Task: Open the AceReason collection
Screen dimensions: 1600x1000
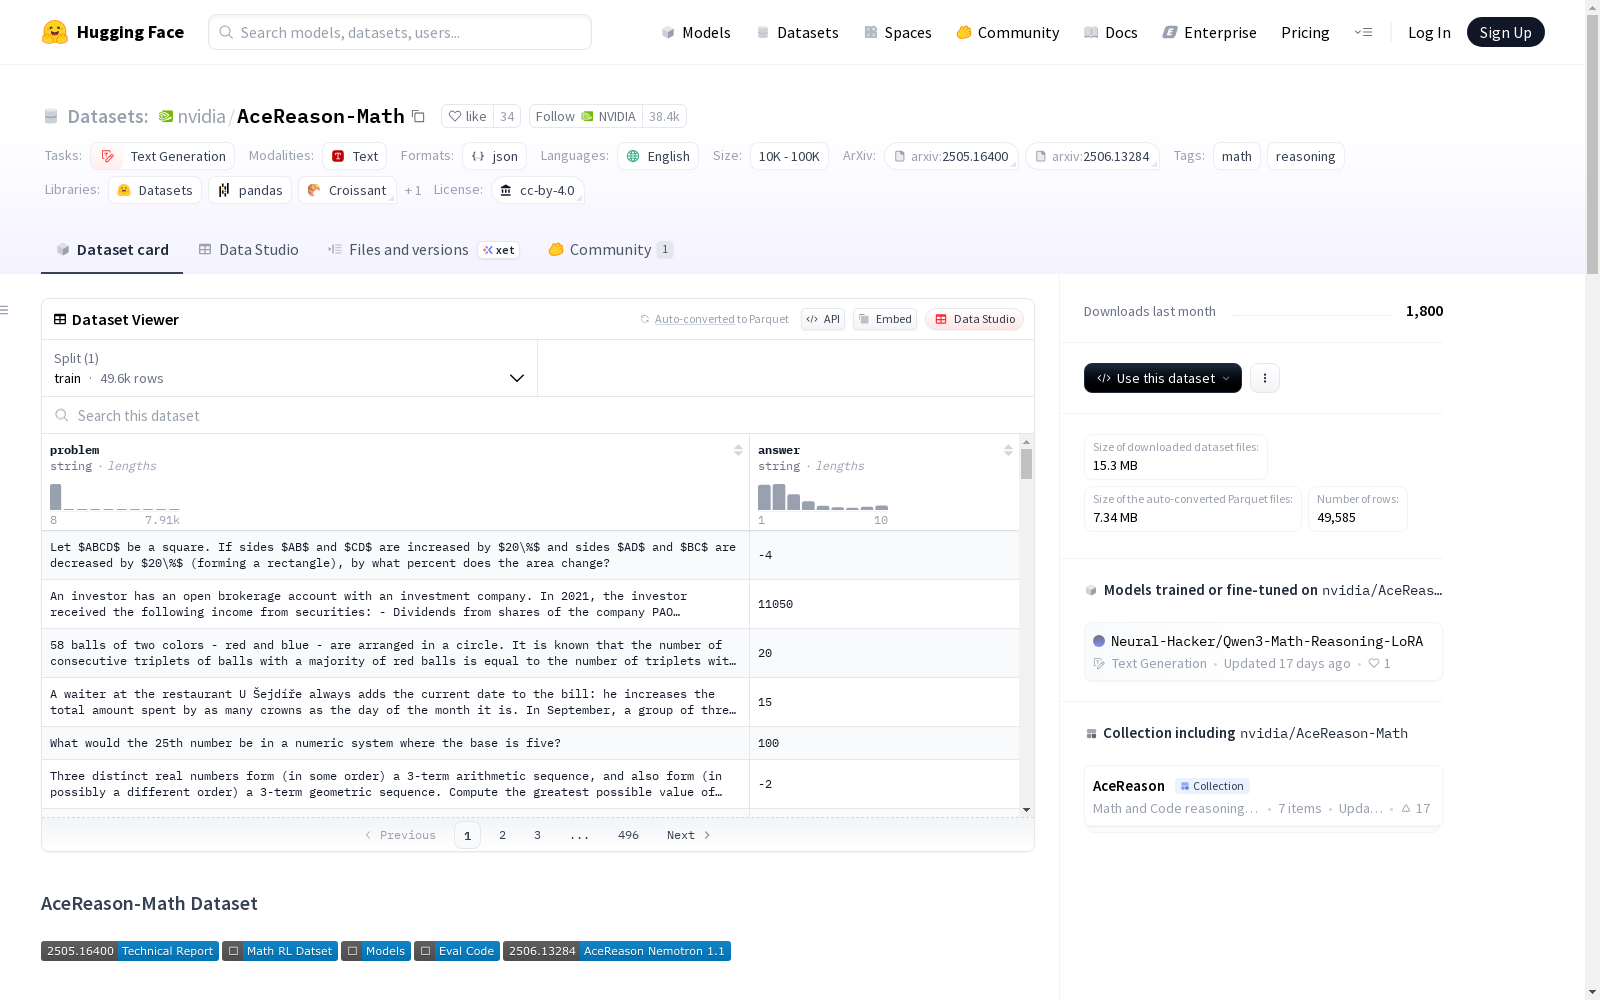Action: 1263,796
